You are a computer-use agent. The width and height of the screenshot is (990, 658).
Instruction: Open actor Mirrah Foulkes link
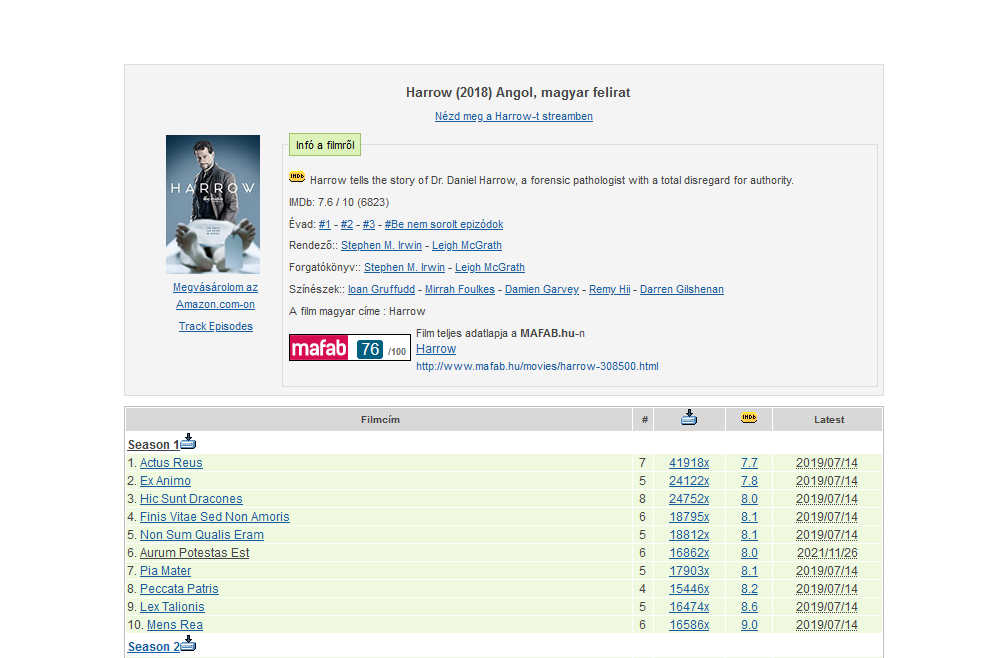tap(460, 289)
